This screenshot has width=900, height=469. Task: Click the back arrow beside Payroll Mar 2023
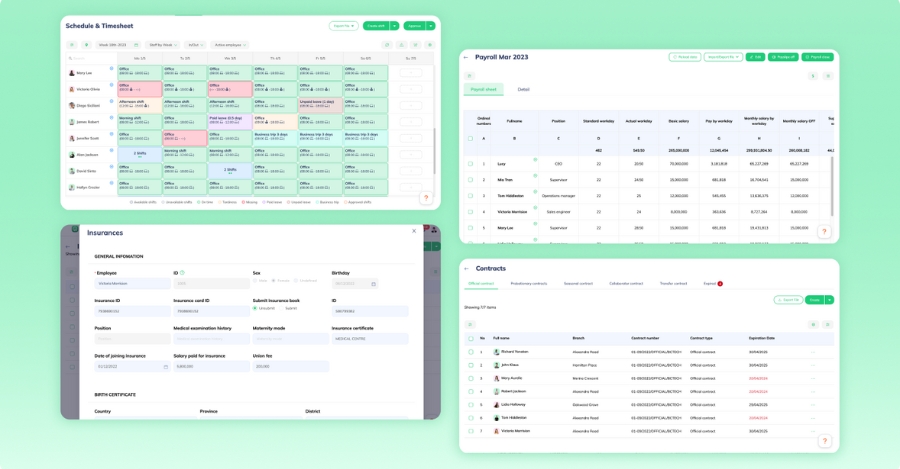pyautogui.click(x=466, y=57)
